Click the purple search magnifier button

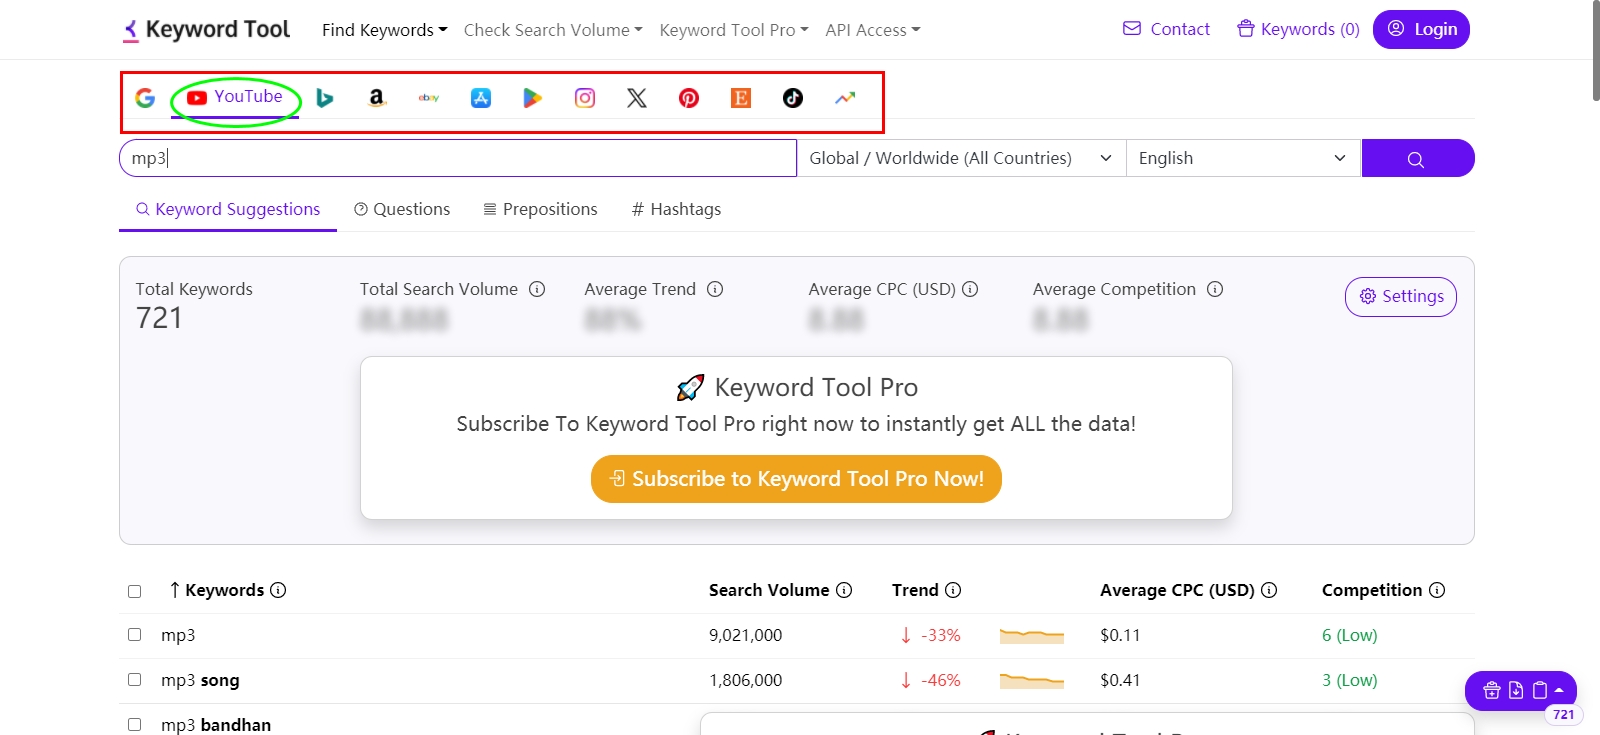(1418, 158)
